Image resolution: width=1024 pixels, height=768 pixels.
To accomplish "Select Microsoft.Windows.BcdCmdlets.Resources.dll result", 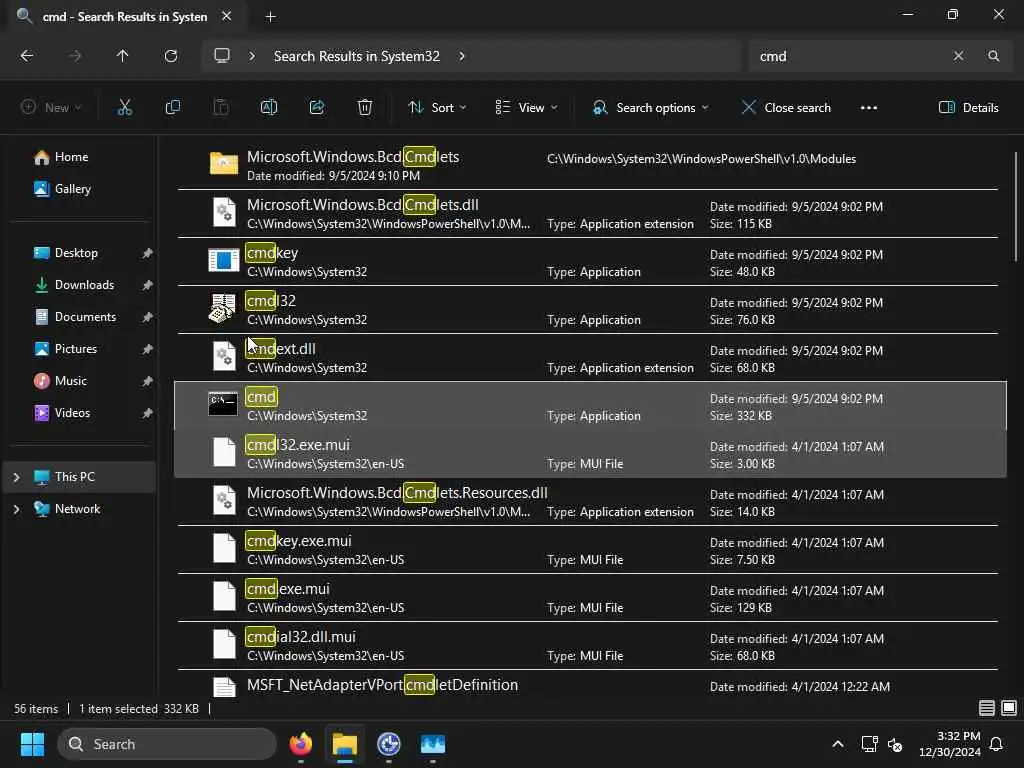I will [x=588, y=502].
